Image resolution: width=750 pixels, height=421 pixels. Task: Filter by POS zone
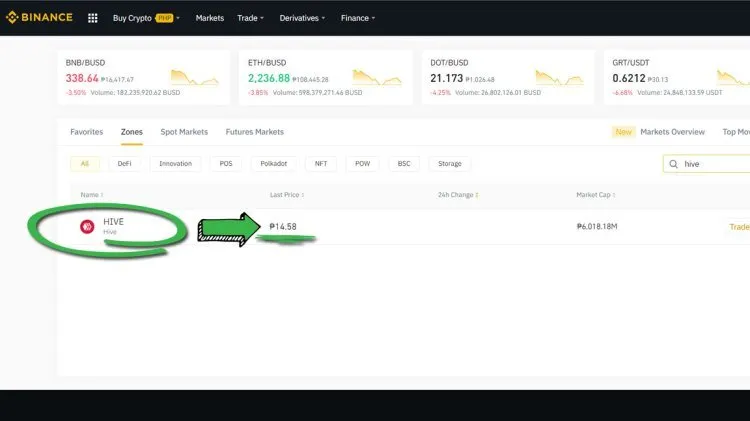(226, 164)
